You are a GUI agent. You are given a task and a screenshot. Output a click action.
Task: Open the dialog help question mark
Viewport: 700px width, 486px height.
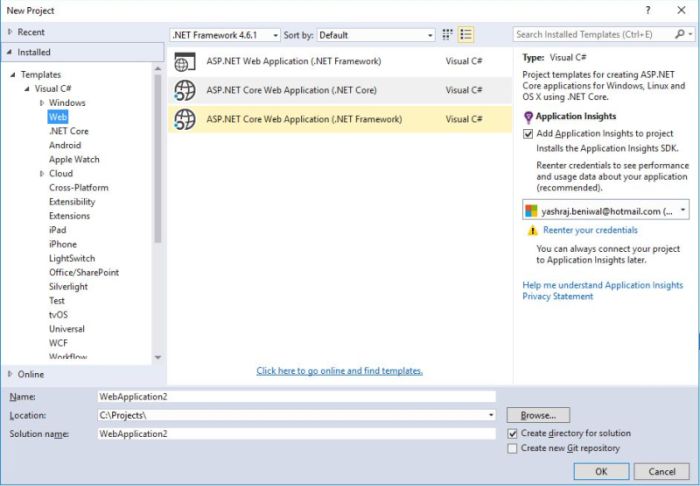coord(648,10)
